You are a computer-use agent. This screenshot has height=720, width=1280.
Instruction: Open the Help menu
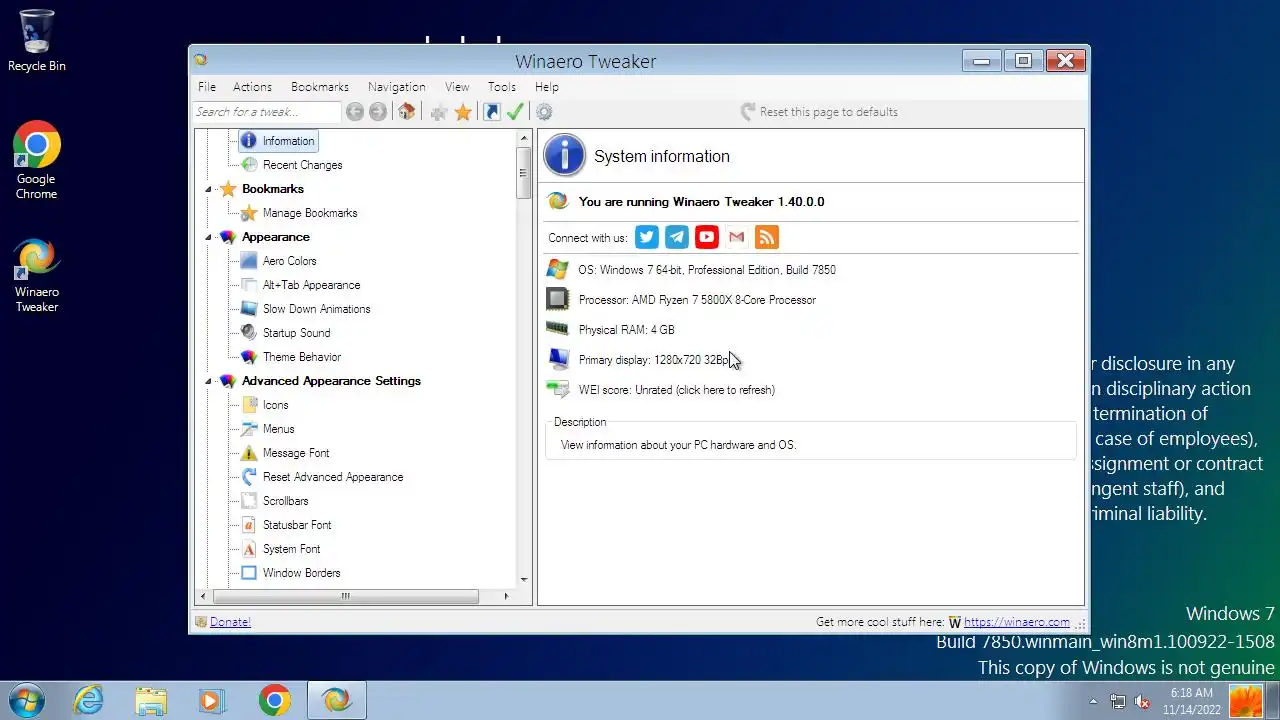[x=546, y=87]
